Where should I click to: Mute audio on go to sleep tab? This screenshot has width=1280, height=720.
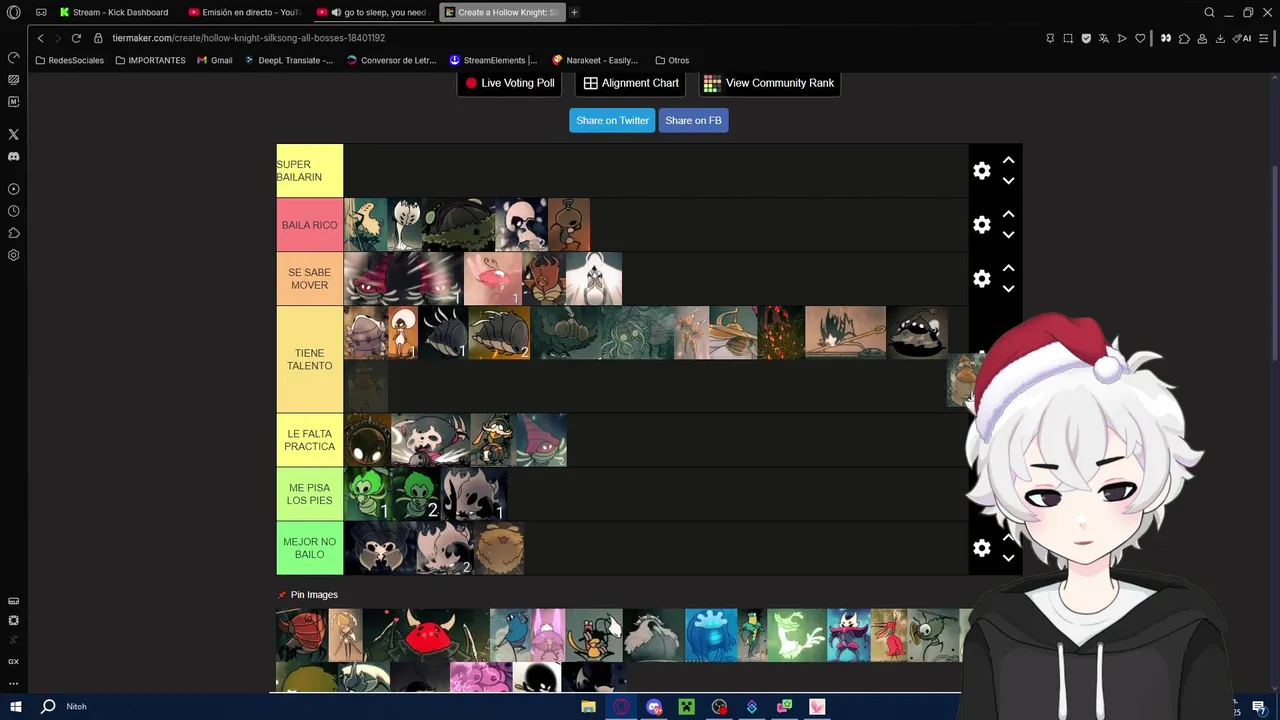337,12
